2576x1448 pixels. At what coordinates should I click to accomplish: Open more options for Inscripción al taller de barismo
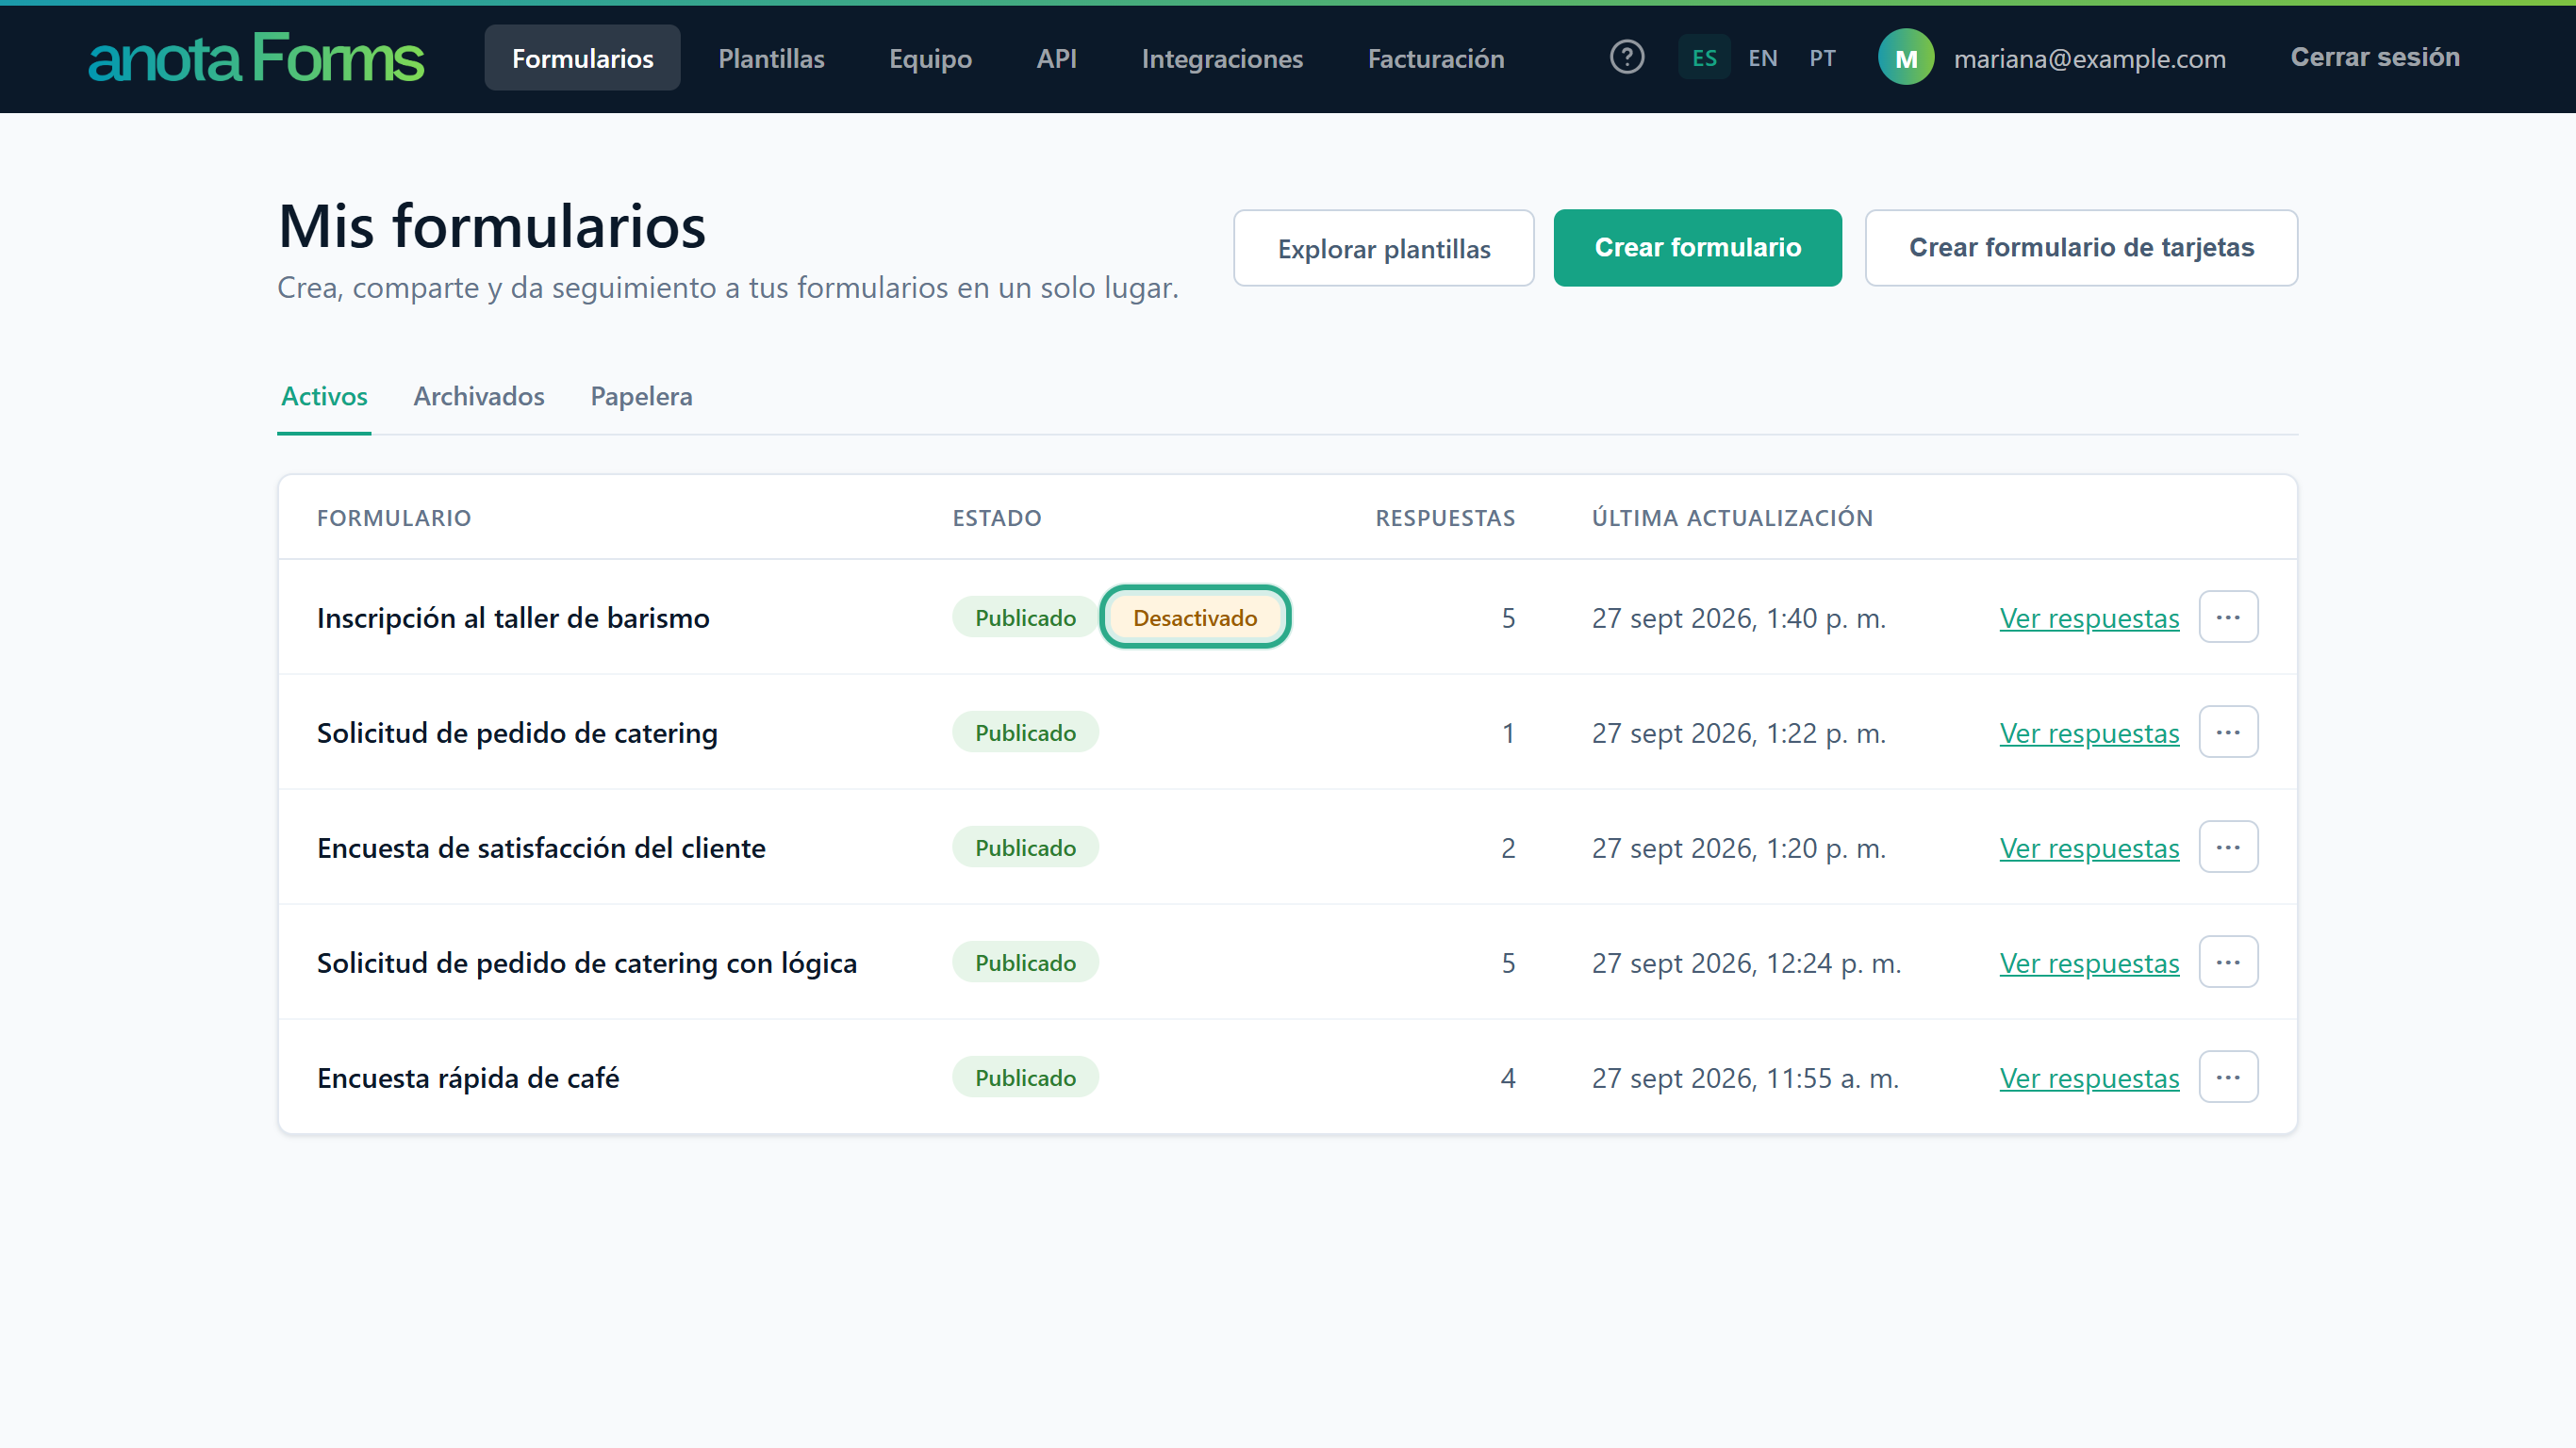click(2228, 617)
